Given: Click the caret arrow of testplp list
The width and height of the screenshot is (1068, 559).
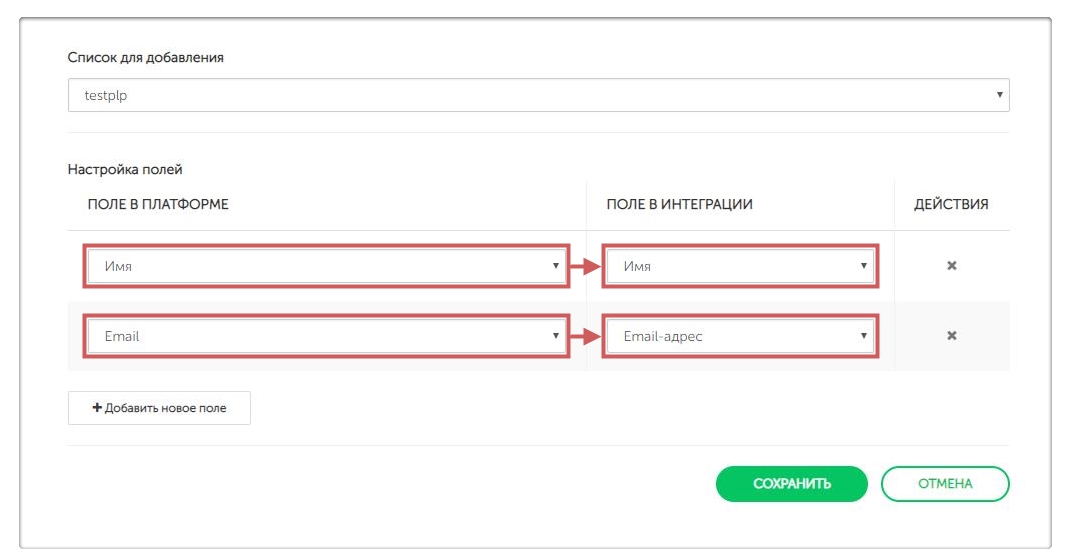Looking at the screenshot, I should click(999, 95).
